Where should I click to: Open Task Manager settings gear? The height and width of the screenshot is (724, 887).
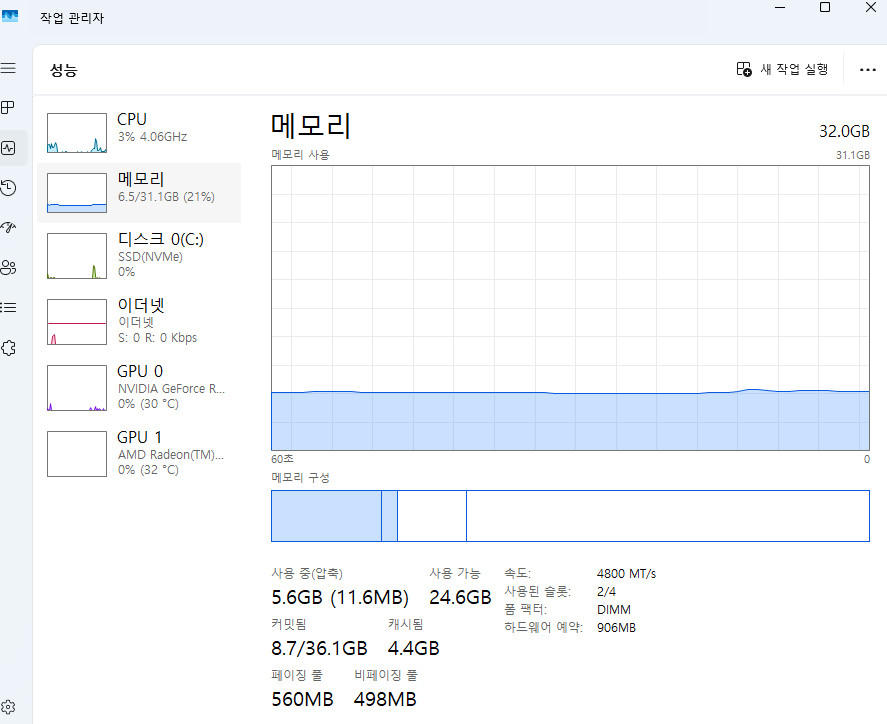point(8,707)
